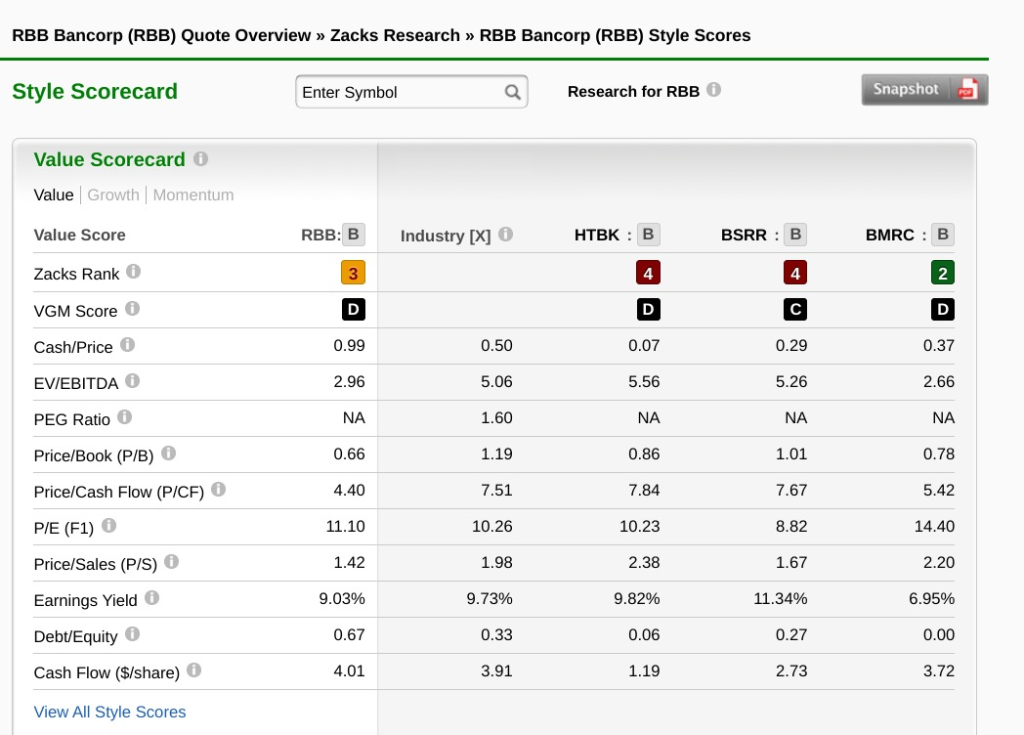Click RBB Cash/Price value 0.99
1024x735 pixels.
(349, 346)
